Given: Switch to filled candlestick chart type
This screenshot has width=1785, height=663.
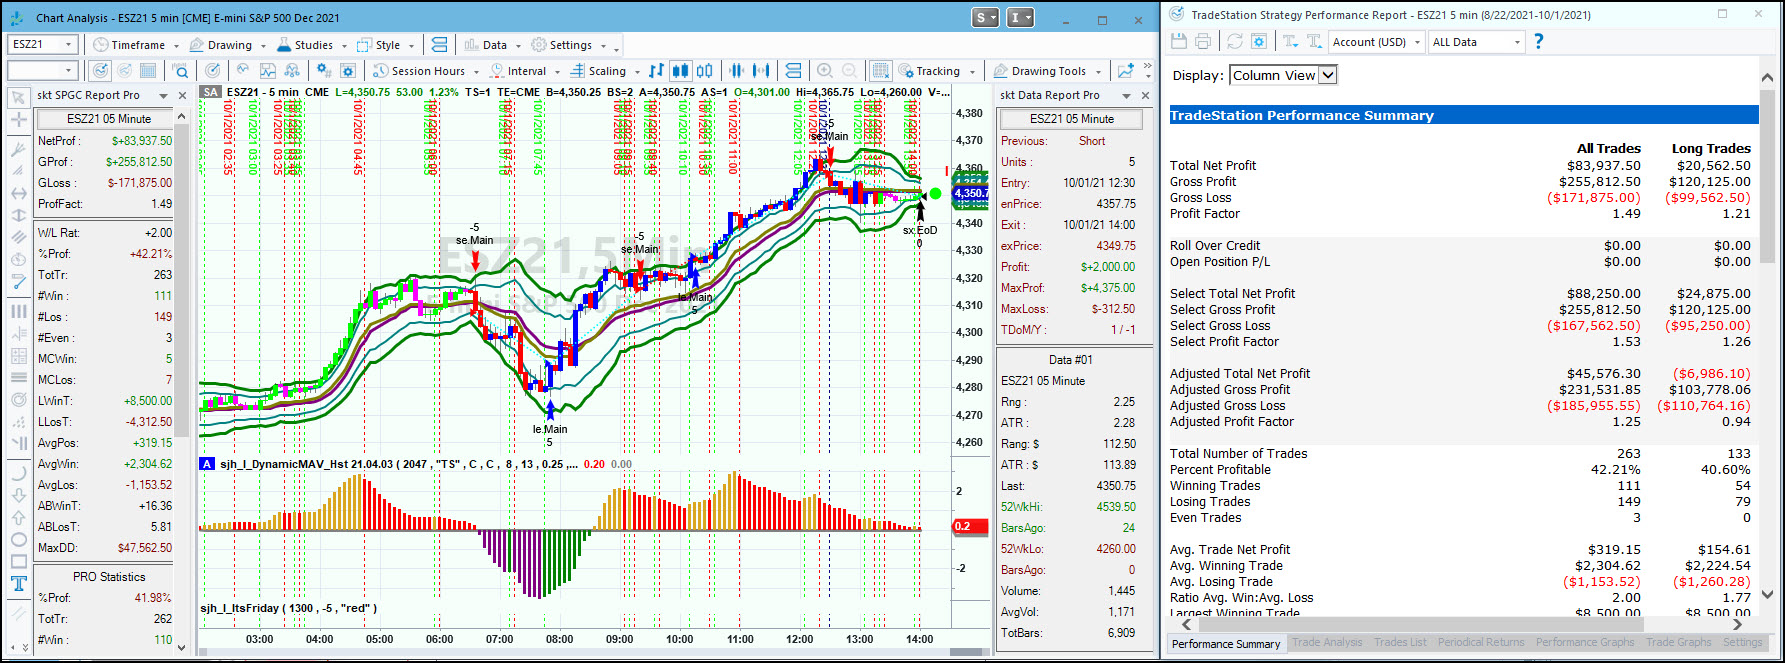Looking at the screenshot, I should pos(680,71).
